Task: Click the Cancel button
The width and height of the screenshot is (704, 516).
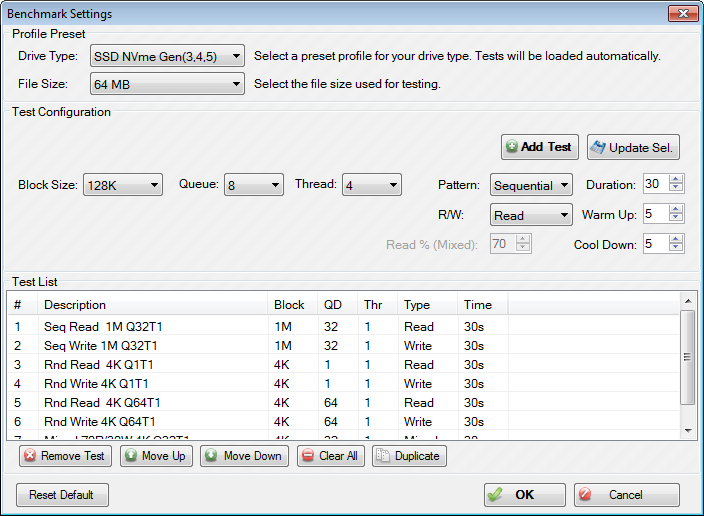Action: tap(626, 495)
